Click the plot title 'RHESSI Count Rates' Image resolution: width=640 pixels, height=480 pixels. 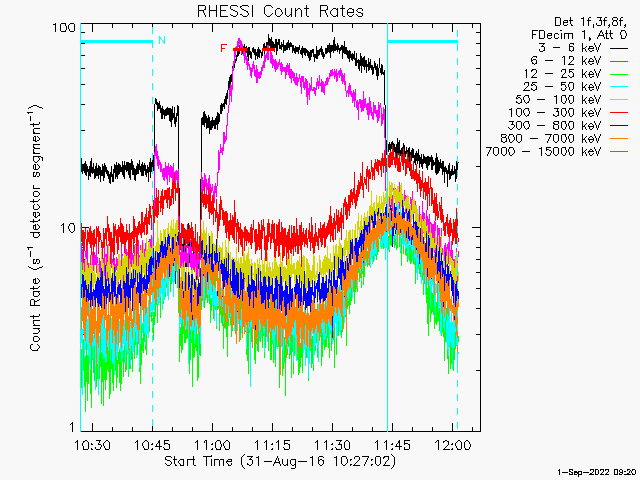click(x=280, y=11)
